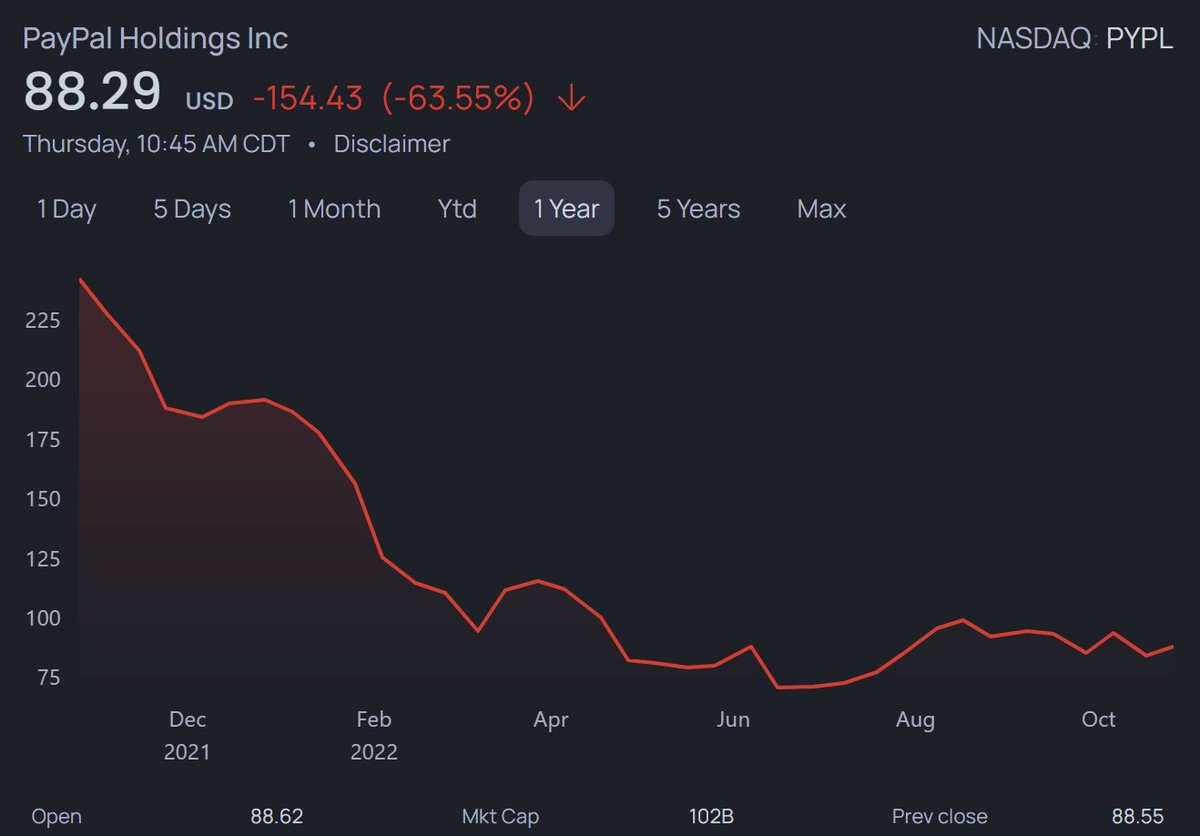Screen dimensions: 1200x836
Task: Select the highlighted 1 Year tab
Action: 566,209
